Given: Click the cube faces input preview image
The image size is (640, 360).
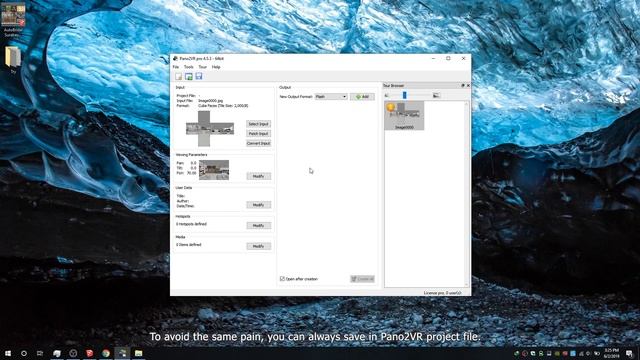Looking at the screenshot, I should tap(210, 129).
